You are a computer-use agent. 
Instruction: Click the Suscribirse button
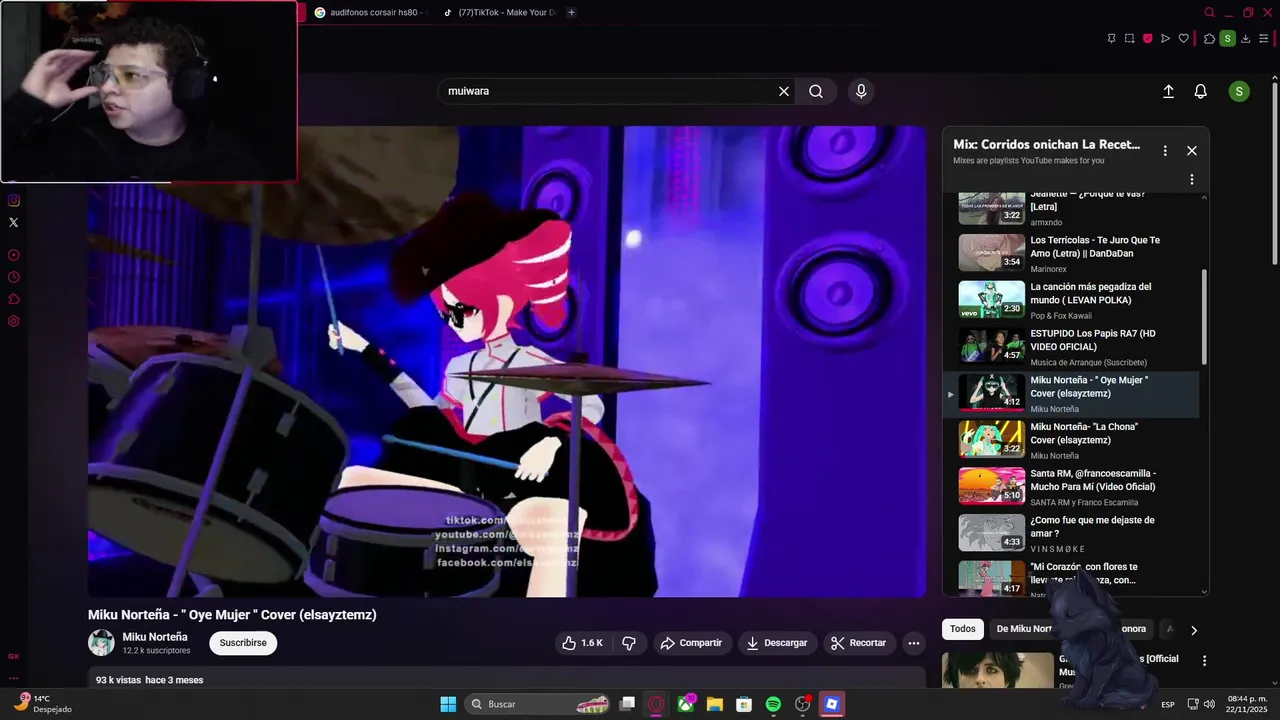pos(243,643)
